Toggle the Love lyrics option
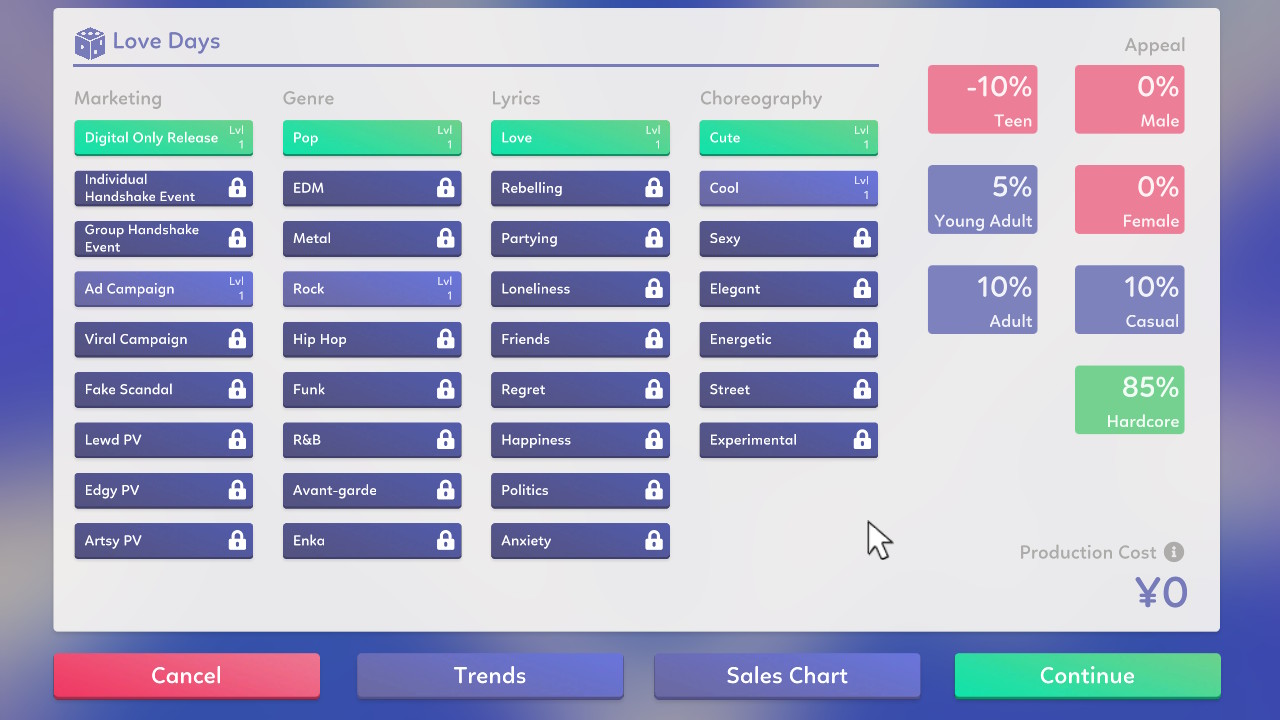 point(580,138)
